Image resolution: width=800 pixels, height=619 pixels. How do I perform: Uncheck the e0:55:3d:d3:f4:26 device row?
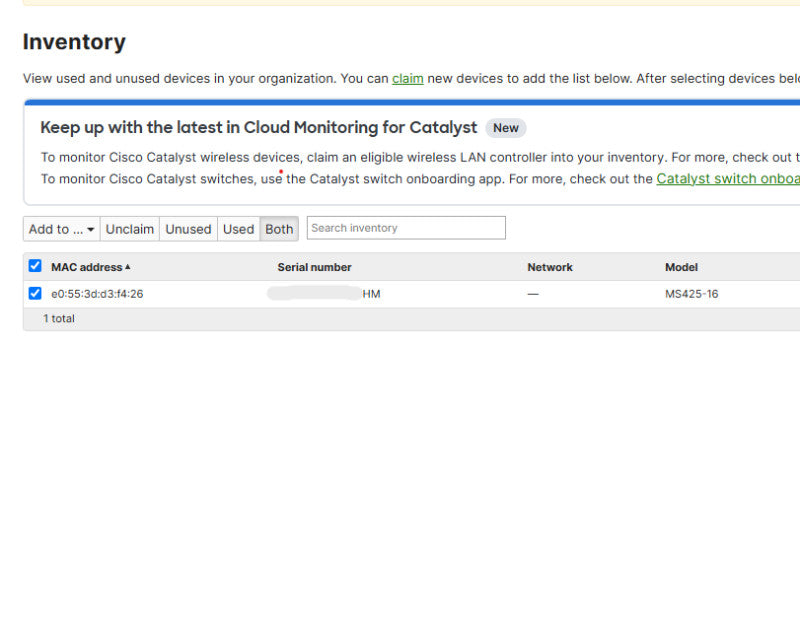pyautogui.click(x=35, y=293)
